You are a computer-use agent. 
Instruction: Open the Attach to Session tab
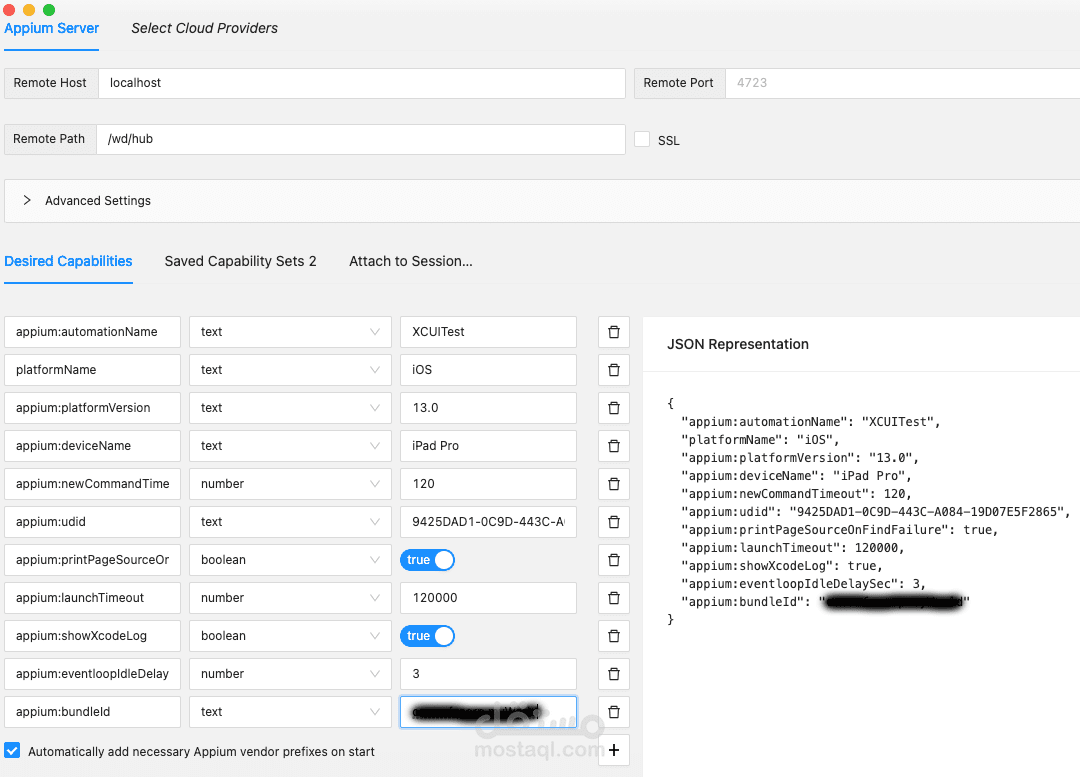[x=411, y=261]
